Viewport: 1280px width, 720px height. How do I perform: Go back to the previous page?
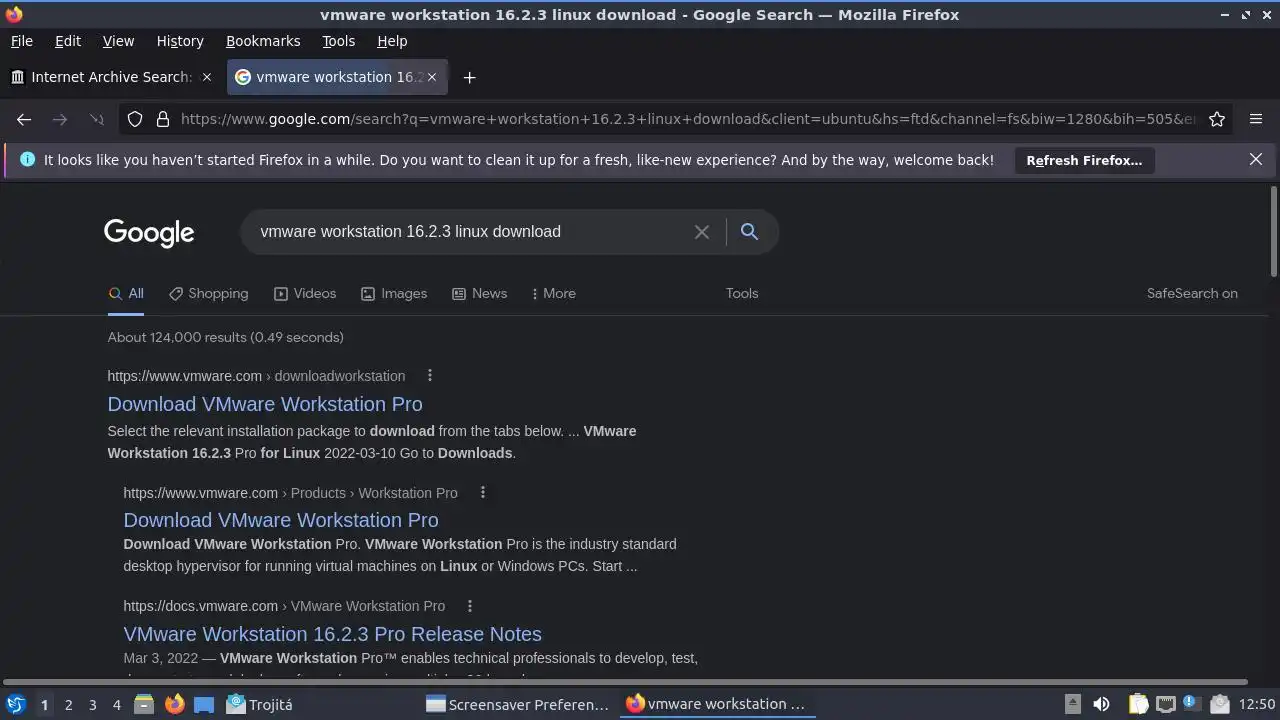tap(24, 119)
